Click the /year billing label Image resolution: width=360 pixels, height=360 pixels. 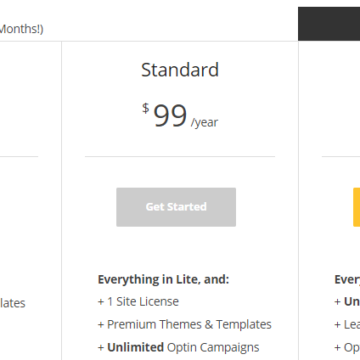[x=204, y=122]
